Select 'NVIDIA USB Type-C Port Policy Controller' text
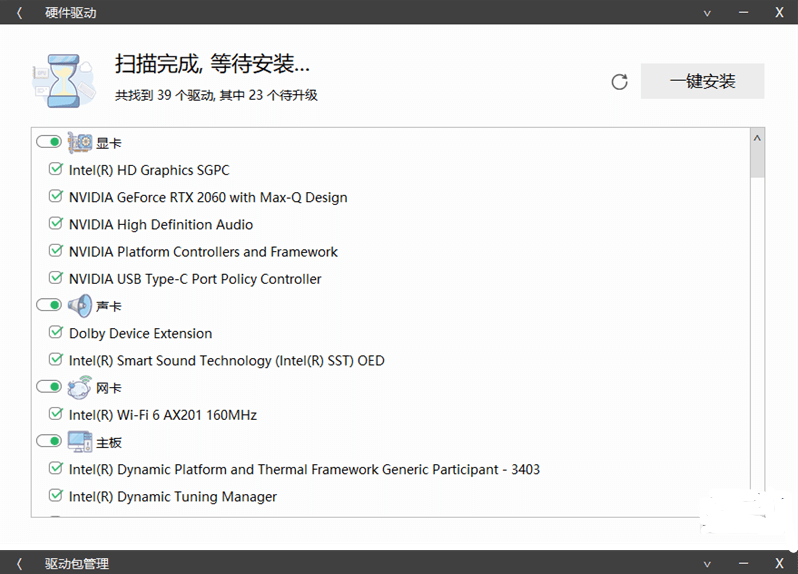The image size is (798, 574). click(195, 279)
